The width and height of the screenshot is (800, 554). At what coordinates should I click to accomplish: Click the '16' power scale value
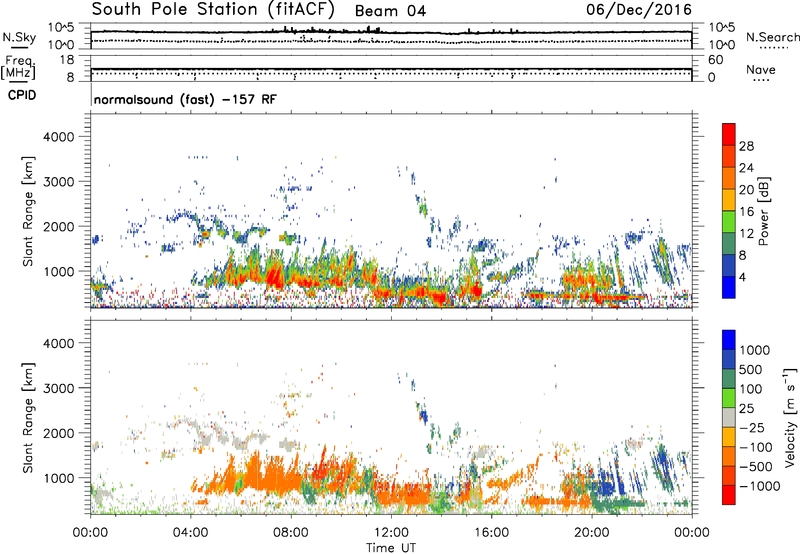(746, 212)
